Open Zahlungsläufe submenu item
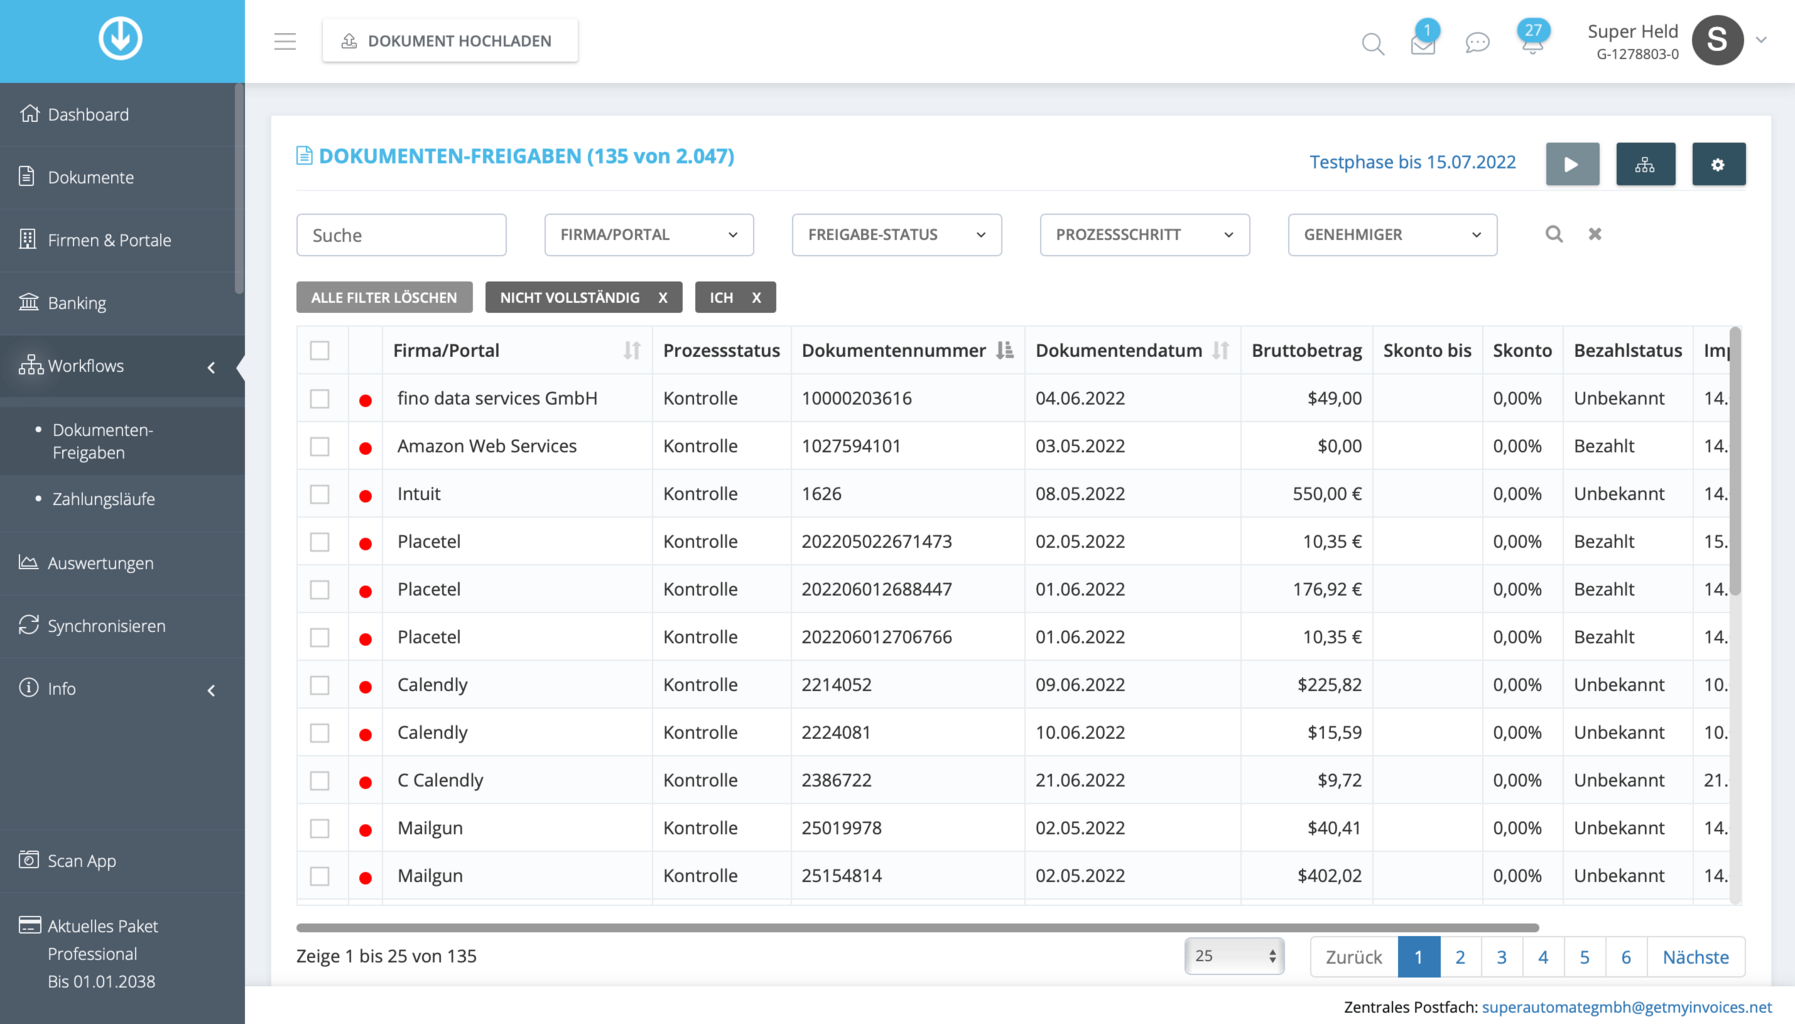 coord(103,499)
